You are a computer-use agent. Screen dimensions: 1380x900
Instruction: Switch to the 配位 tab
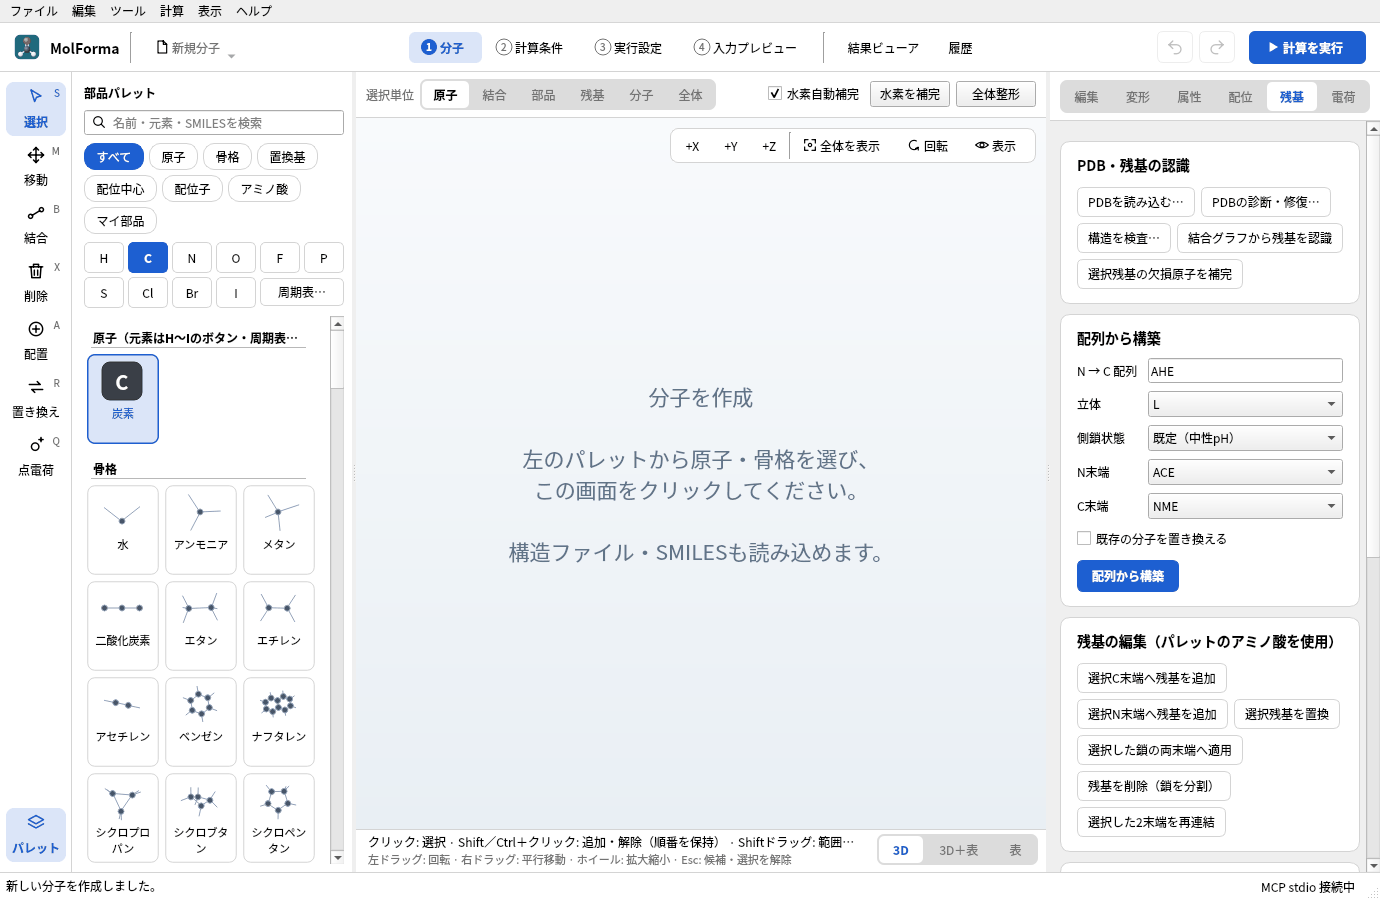click(x=1240, y=97)
